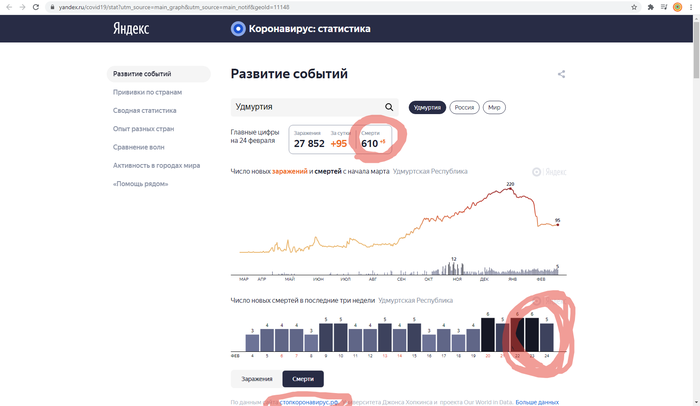The width and height of the screenshot is (700, 406).
Task: Select the Удмуртия region chip
Action: (x=425, y=107)
